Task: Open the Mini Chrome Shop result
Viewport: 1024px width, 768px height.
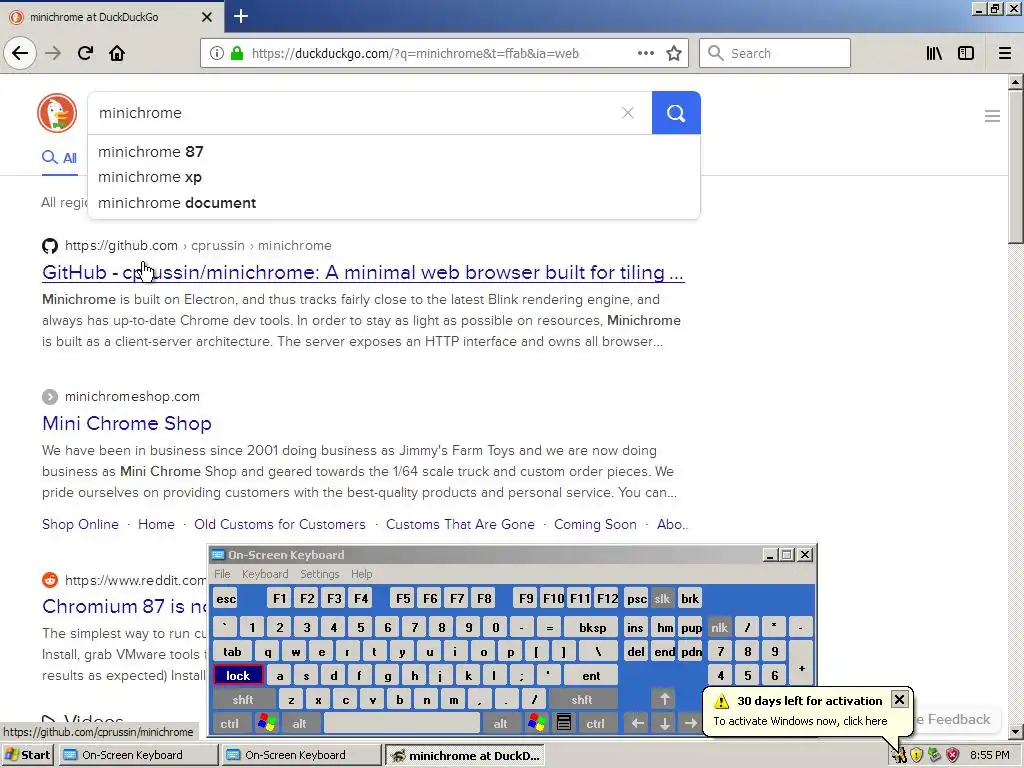Action: pos(127,423)
